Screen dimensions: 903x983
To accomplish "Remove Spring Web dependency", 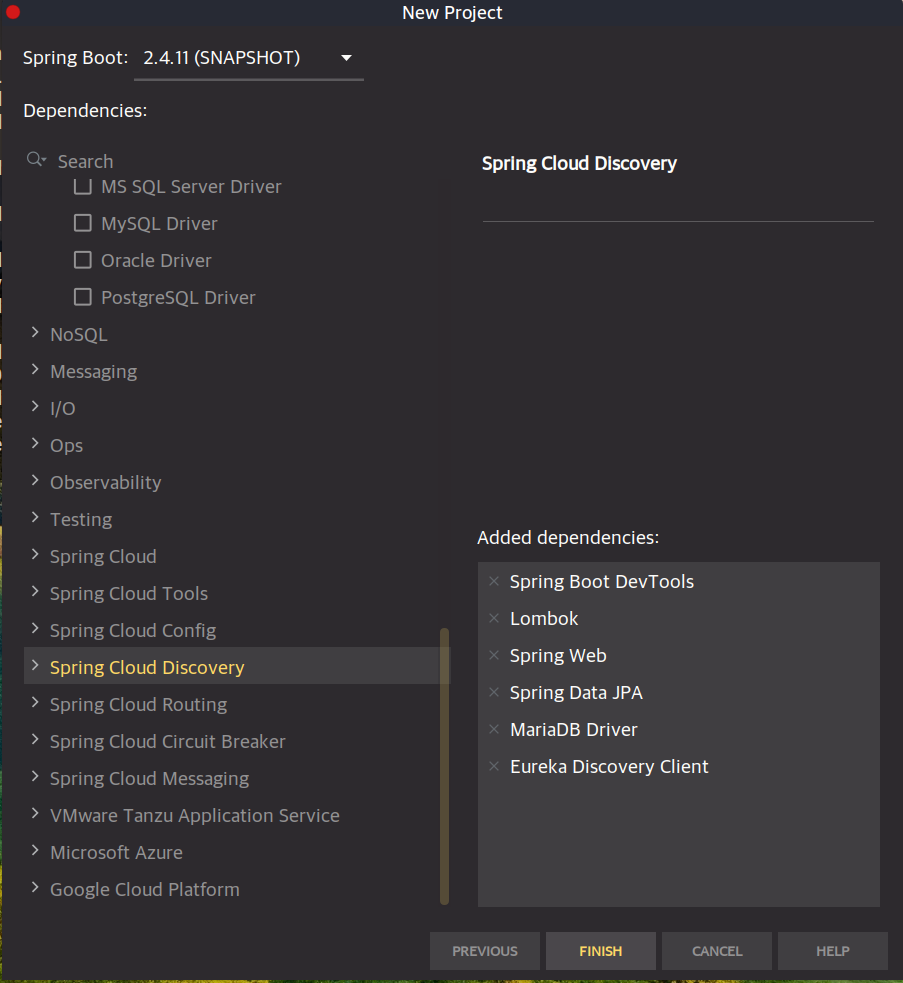I will [x=494, y=655].
